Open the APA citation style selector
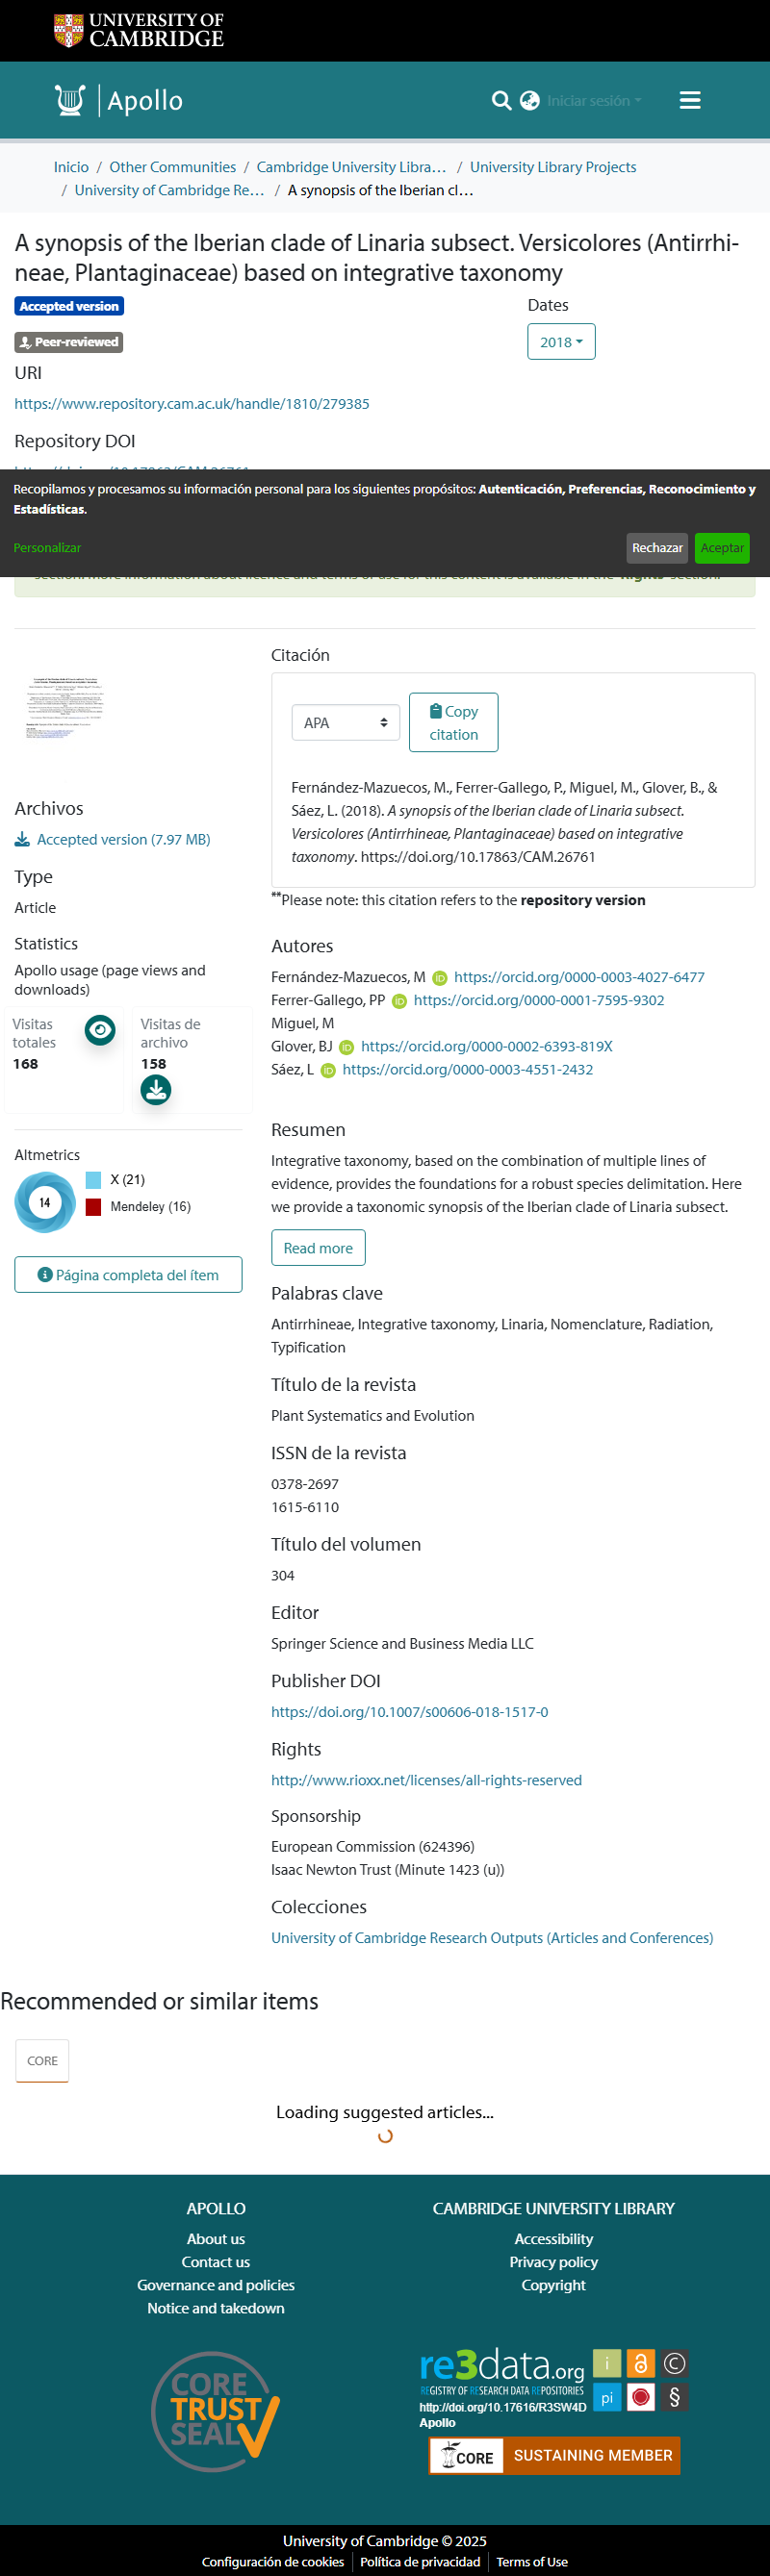Viewport: 770px width, 2576px height. click(345, 723)
